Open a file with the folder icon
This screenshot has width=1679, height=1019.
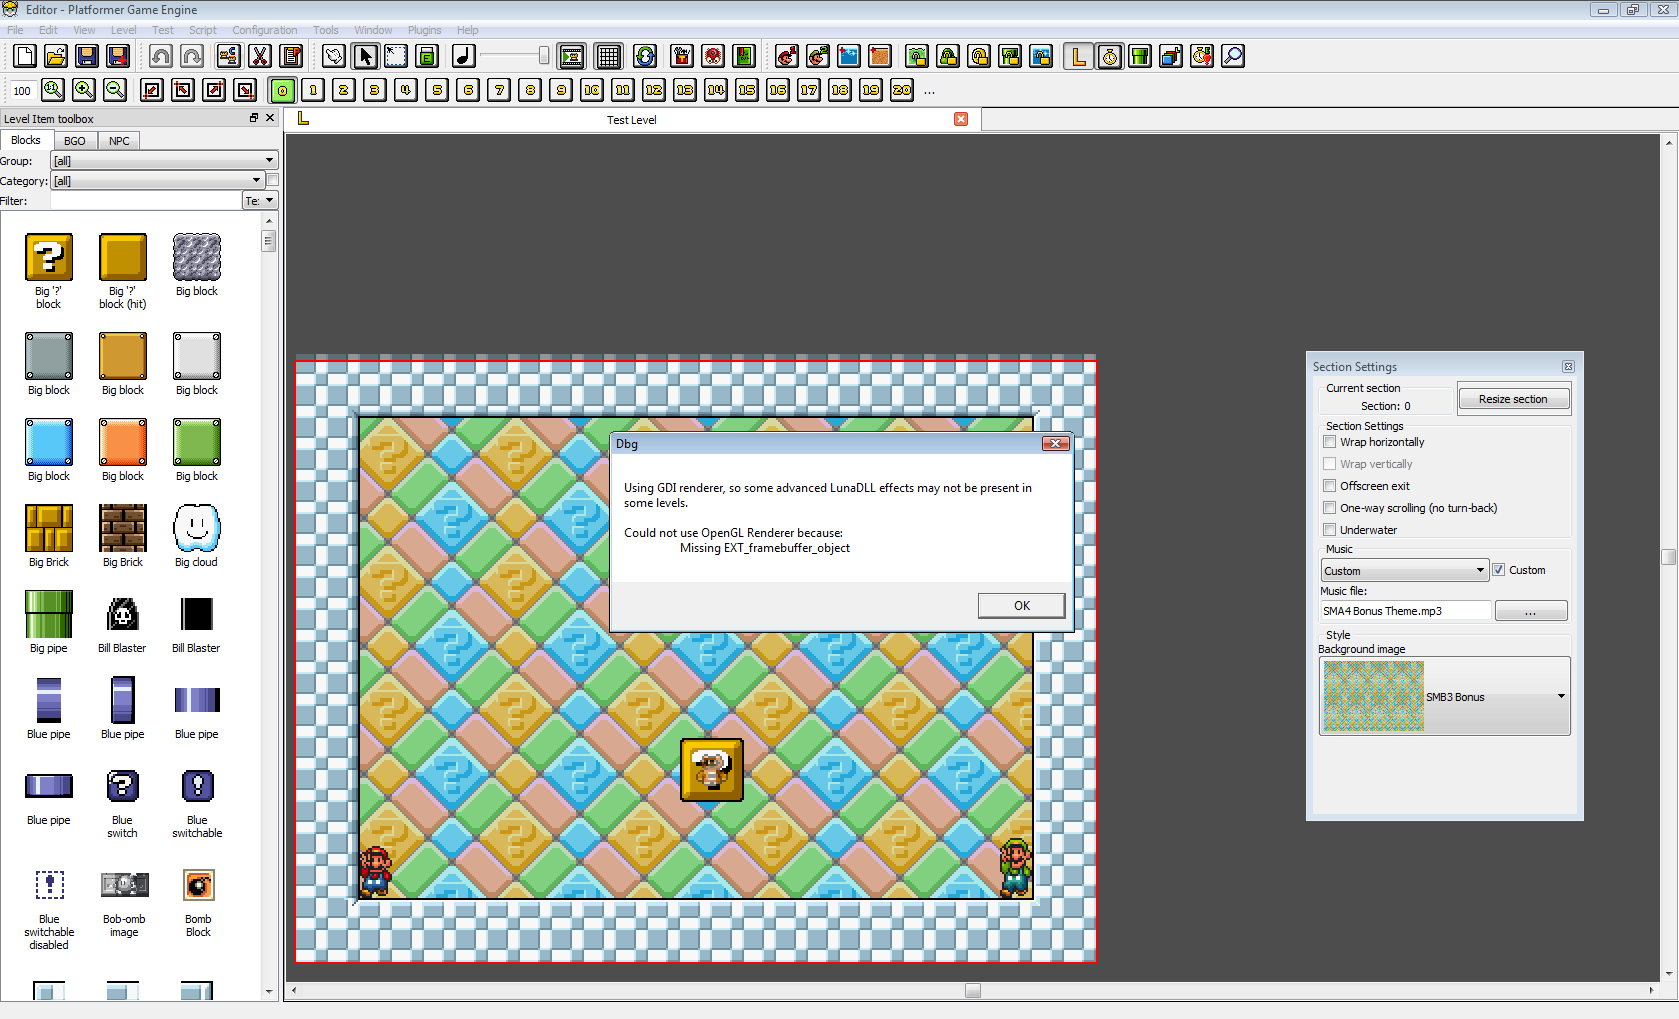pos(56,56)
